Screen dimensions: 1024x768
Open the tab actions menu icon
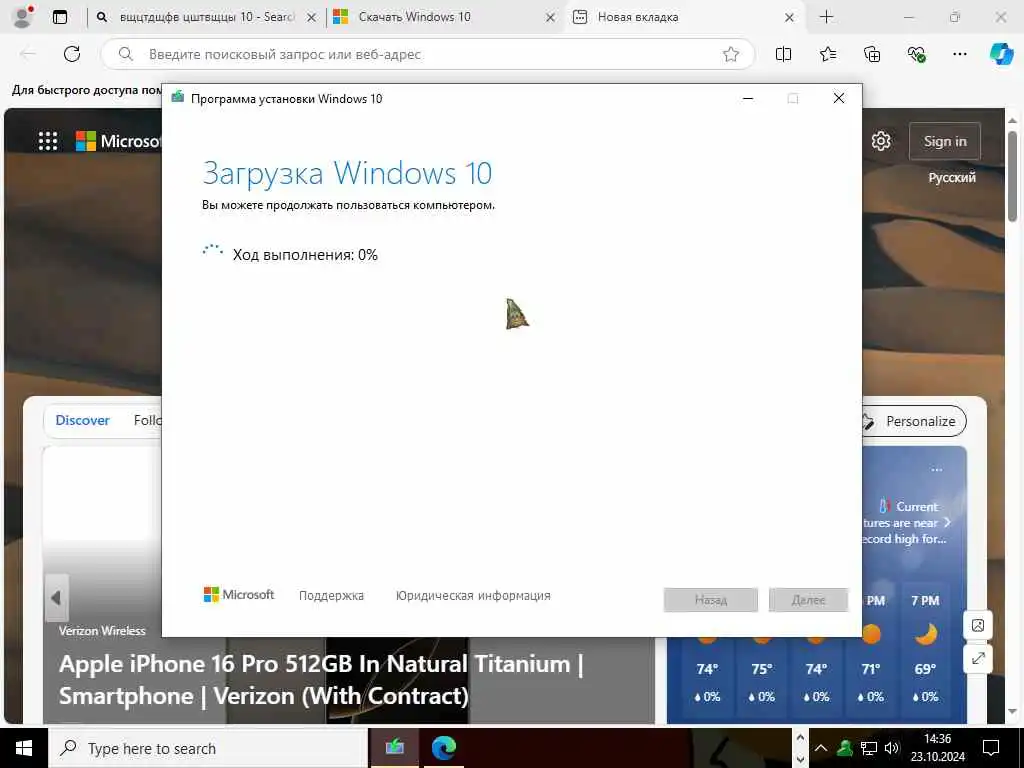point(59,17)
